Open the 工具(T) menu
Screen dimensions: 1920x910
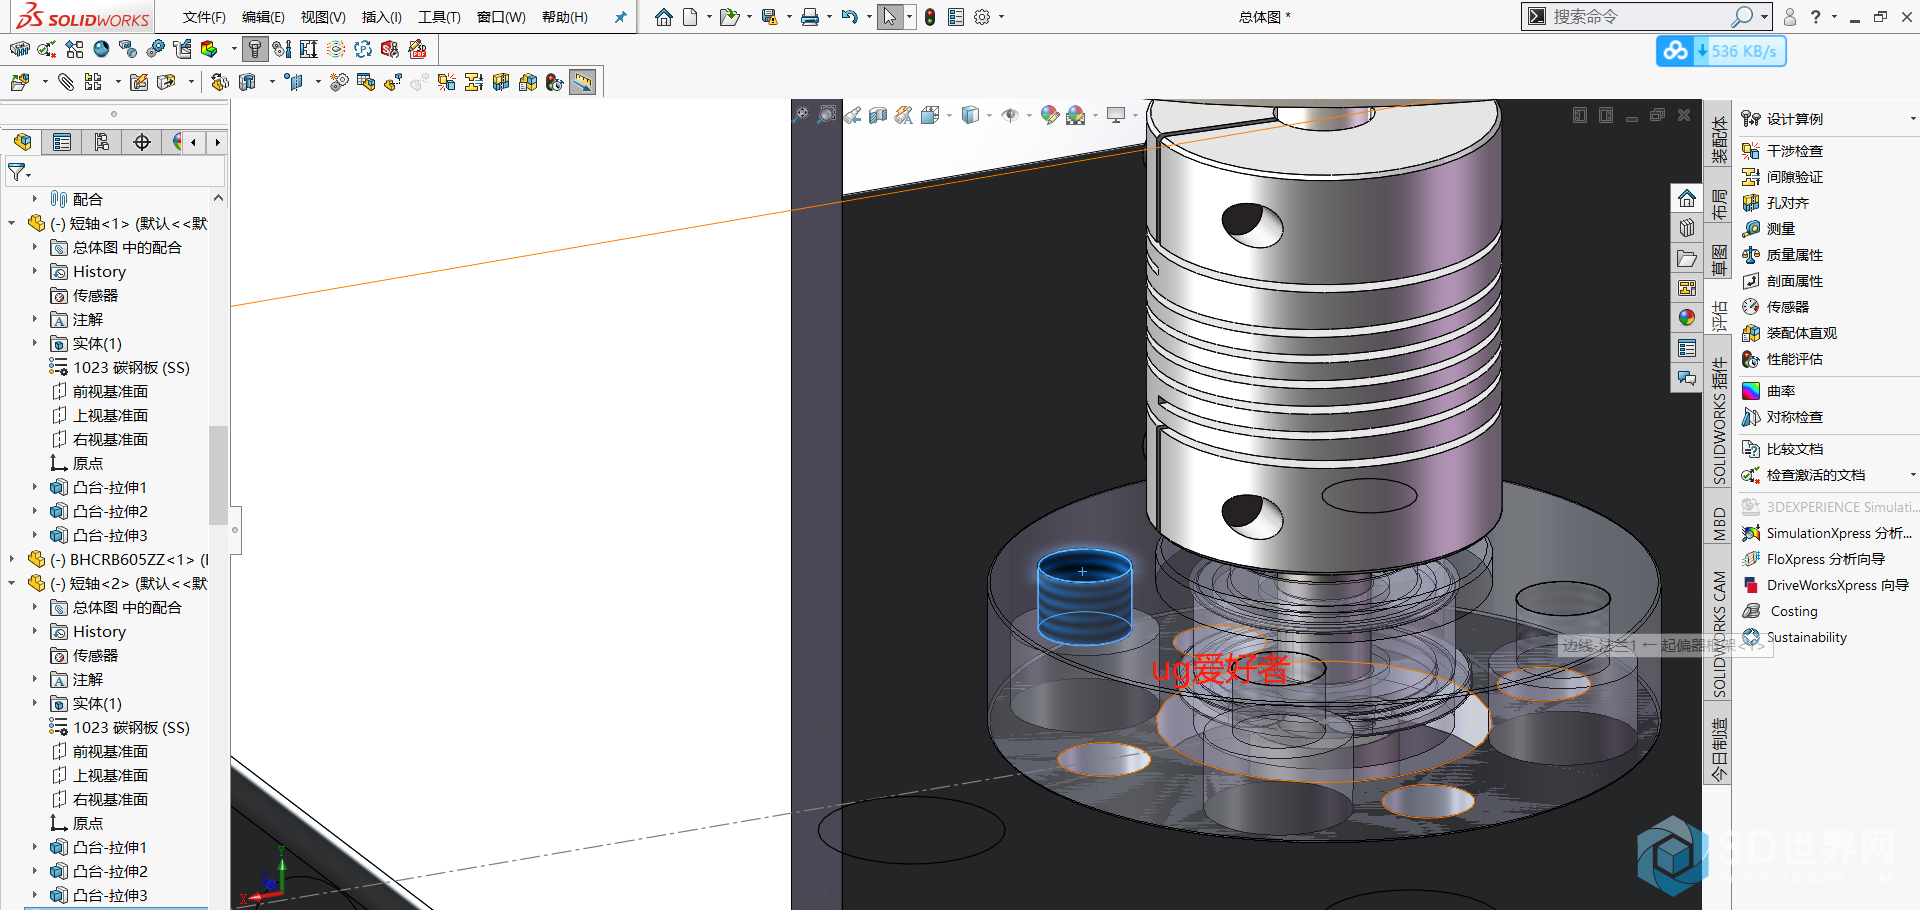click(x=439, y=17)
